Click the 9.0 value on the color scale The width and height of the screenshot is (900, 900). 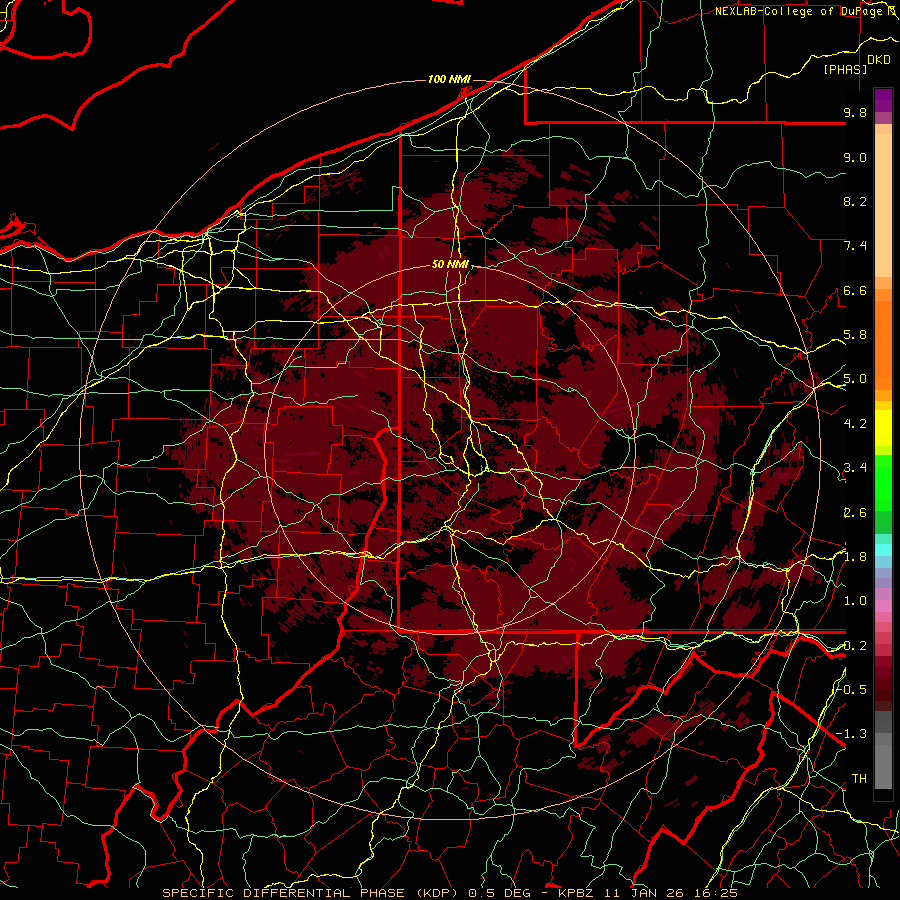click(855, 157)
